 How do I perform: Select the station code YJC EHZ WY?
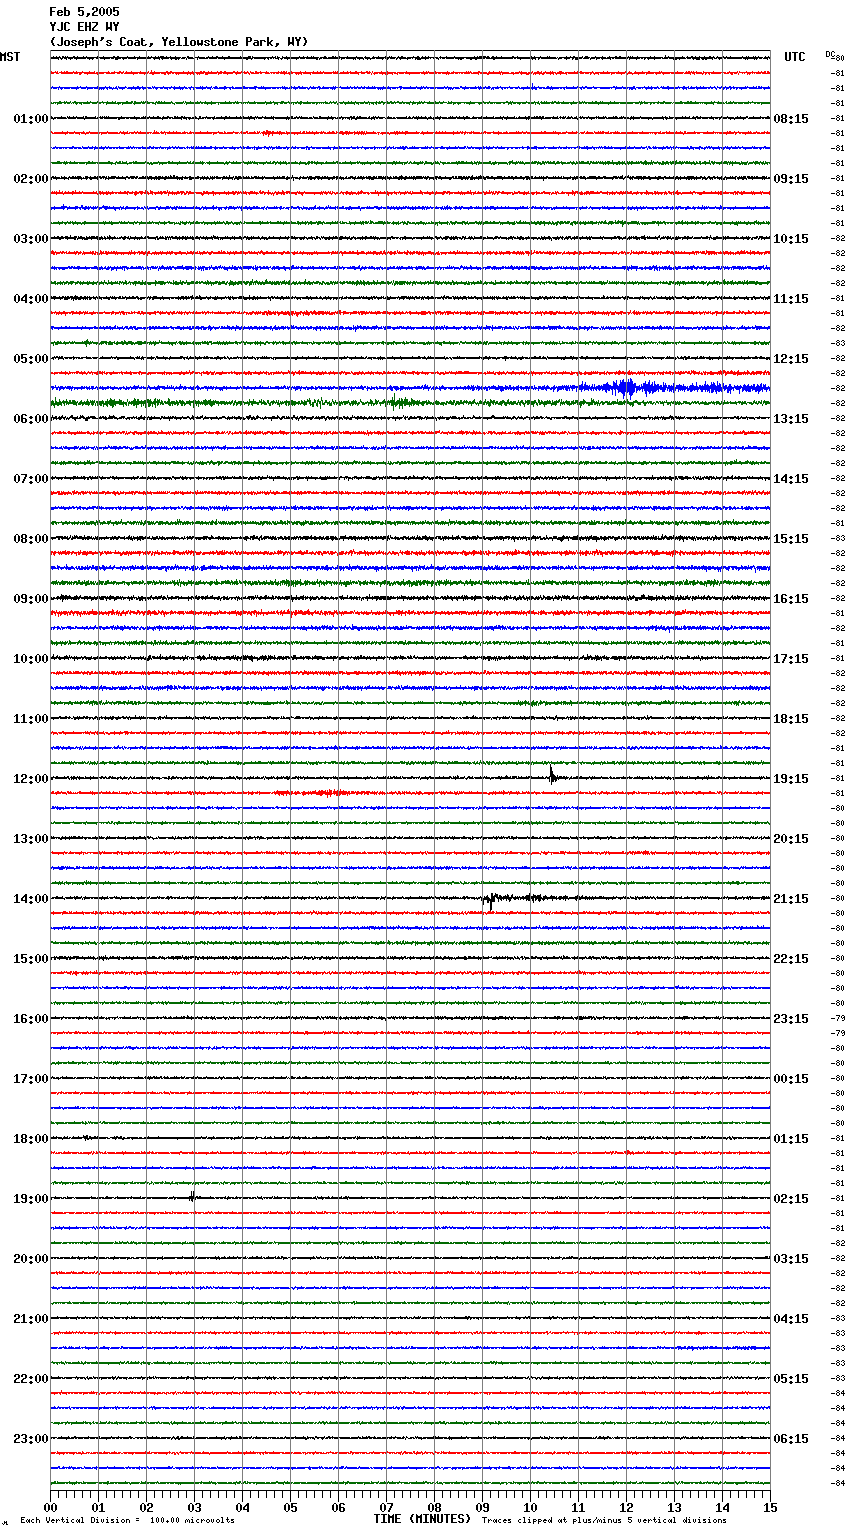[x=84, y=27]
